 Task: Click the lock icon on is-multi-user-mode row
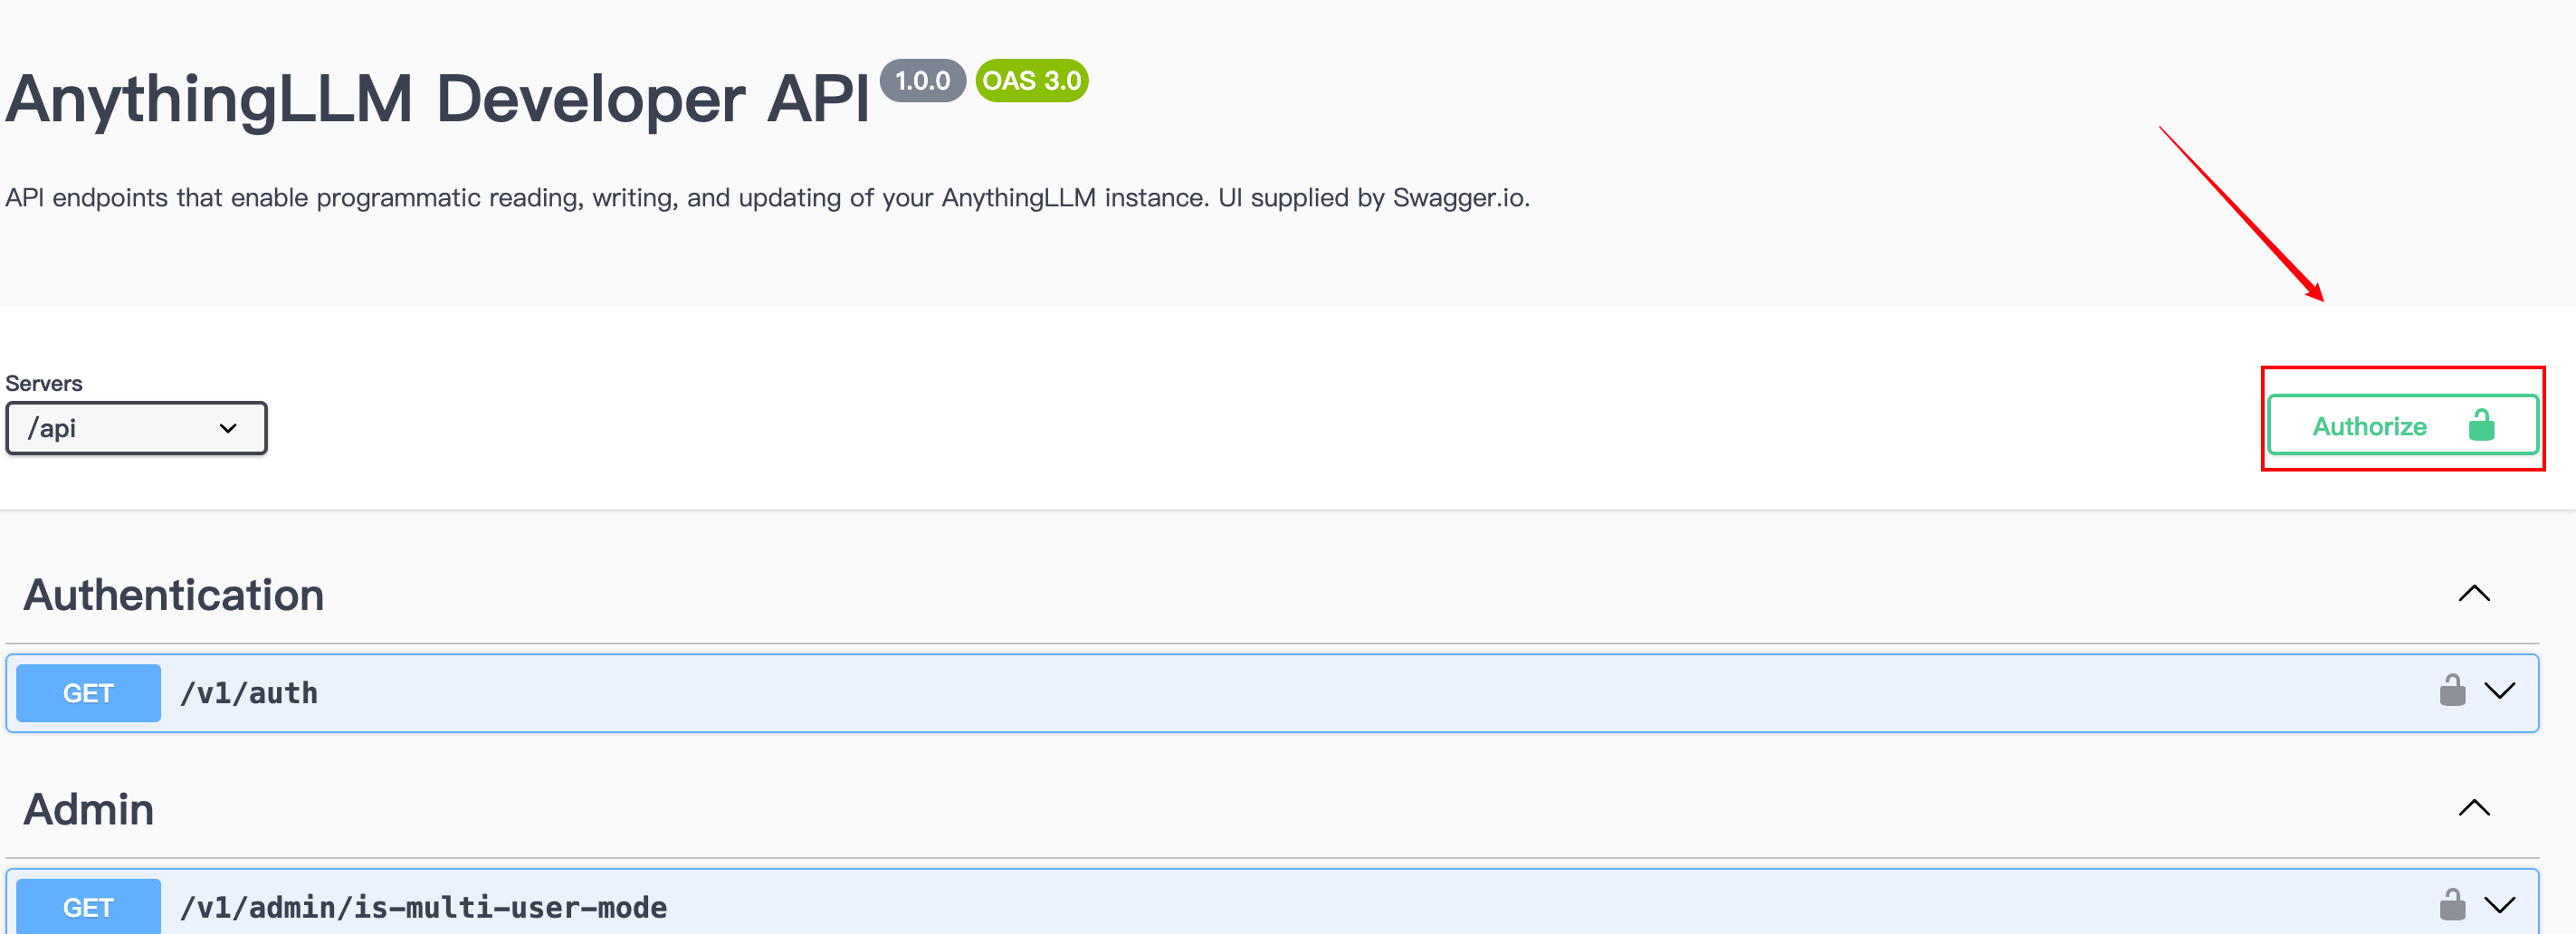pyautogui.click(x=2452, y=905)
